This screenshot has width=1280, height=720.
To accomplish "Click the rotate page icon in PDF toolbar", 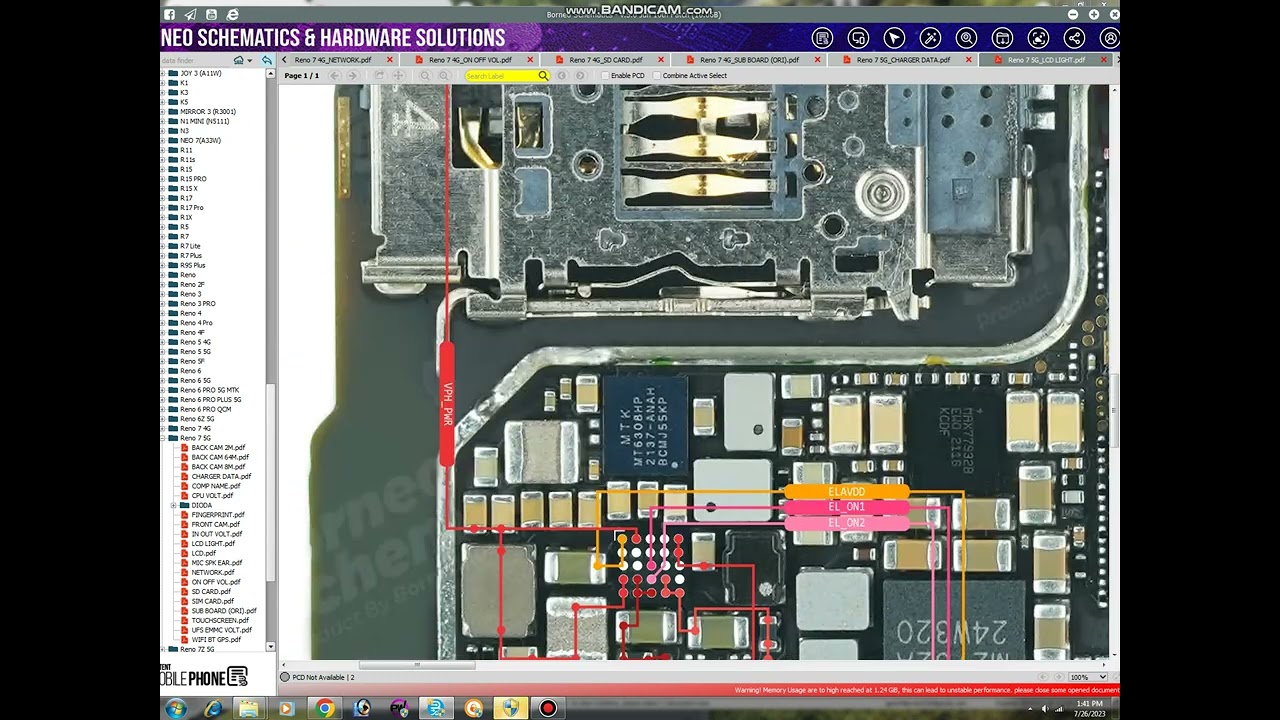I will pyautogui.click(x=380, y=76).
